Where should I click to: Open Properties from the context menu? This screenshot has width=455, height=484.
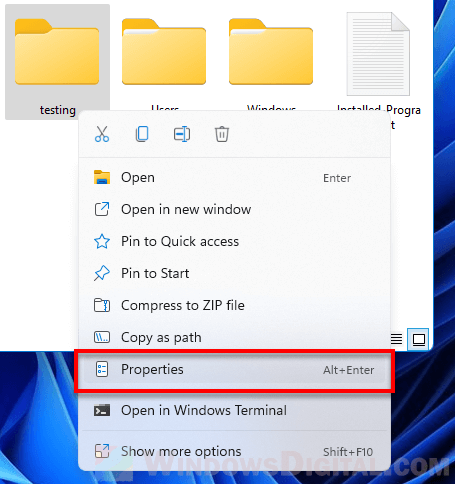tap(234, 369)
